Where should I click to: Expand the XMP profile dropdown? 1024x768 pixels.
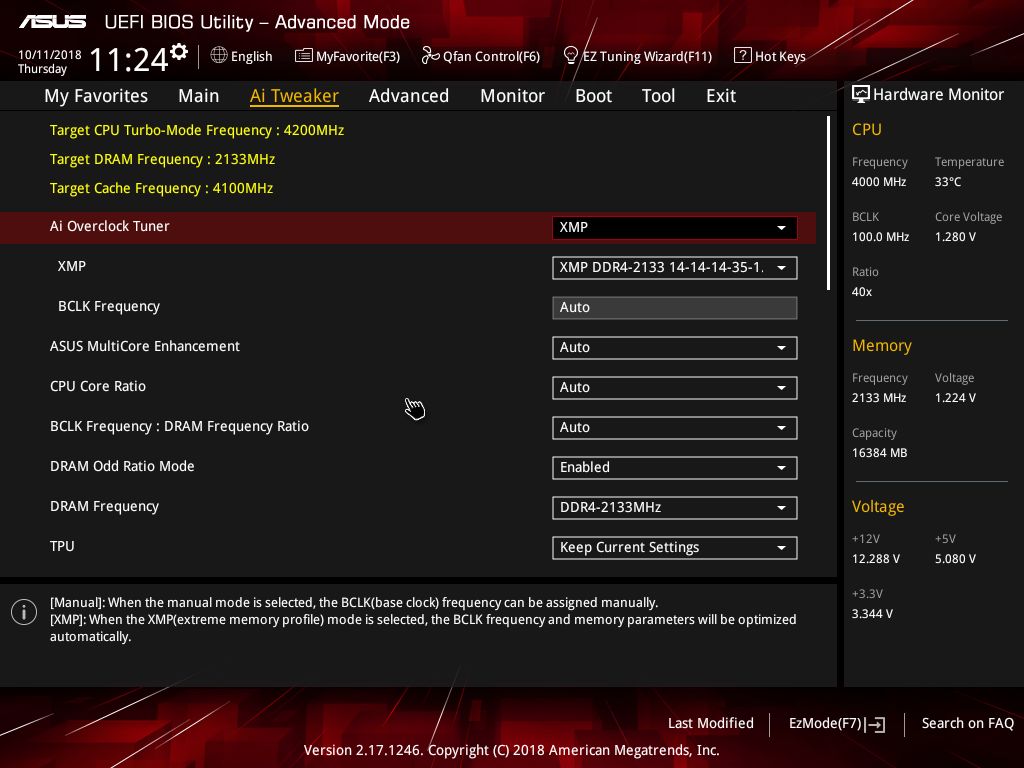675,268
